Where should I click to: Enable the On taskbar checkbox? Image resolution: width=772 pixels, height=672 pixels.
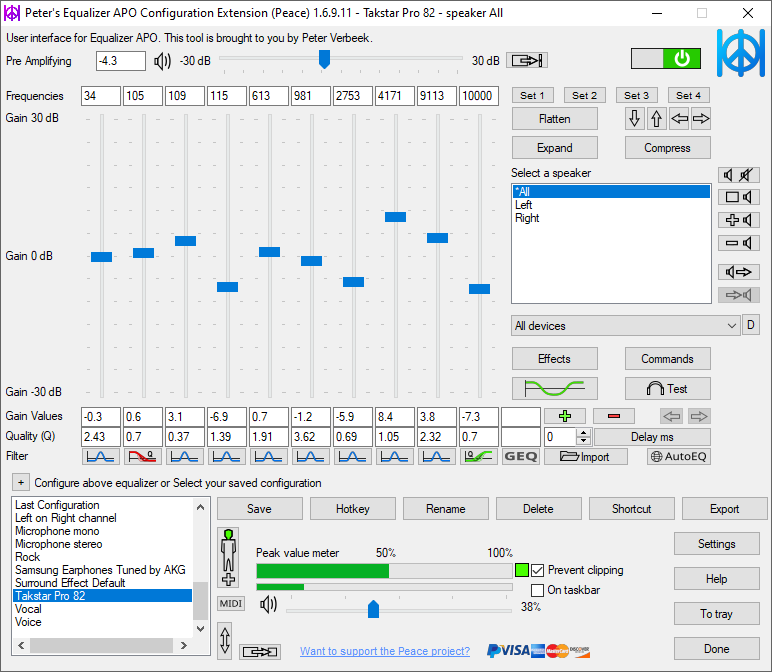click(x=538, y=590)
